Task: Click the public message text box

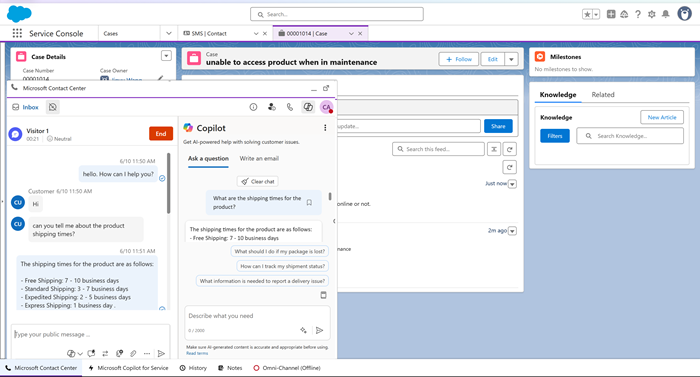Action: (90, 335)
